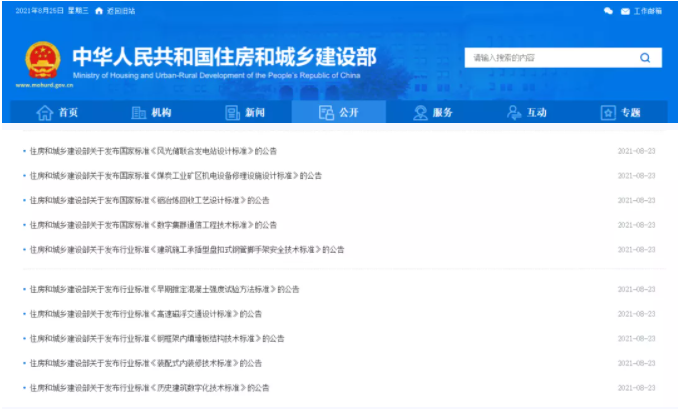Image resolution: width=678 pixels, height=409 pixels.
Task: Click the 服务 person icon in navigation
Action: click(x=420, y=113)
